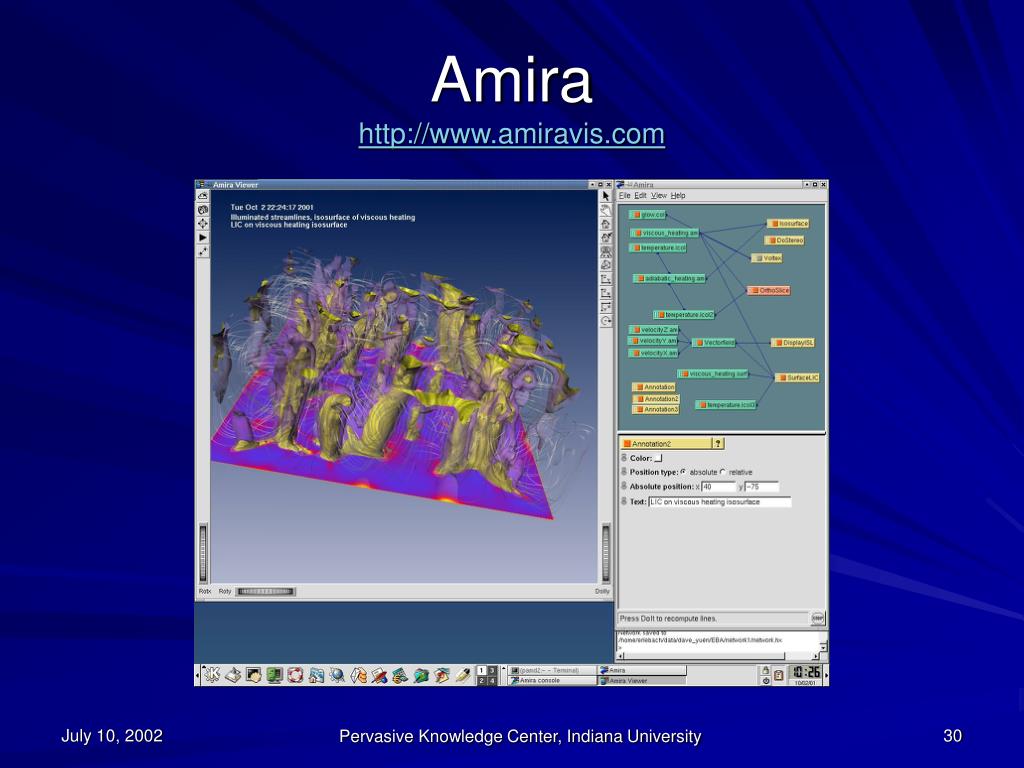Click the home folder icon on the desktop panel
The image size is (1024, 768).
(x=316, y=675)
